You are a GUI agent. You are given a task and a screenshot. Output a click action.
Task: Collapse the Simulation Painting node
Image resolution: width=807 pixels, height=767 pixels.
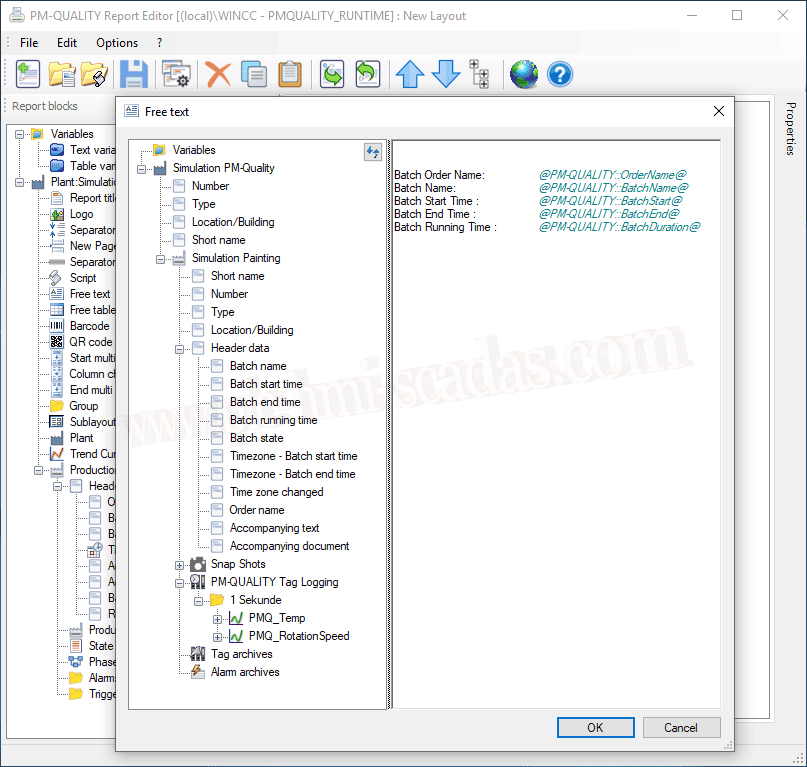click(161, 259)
